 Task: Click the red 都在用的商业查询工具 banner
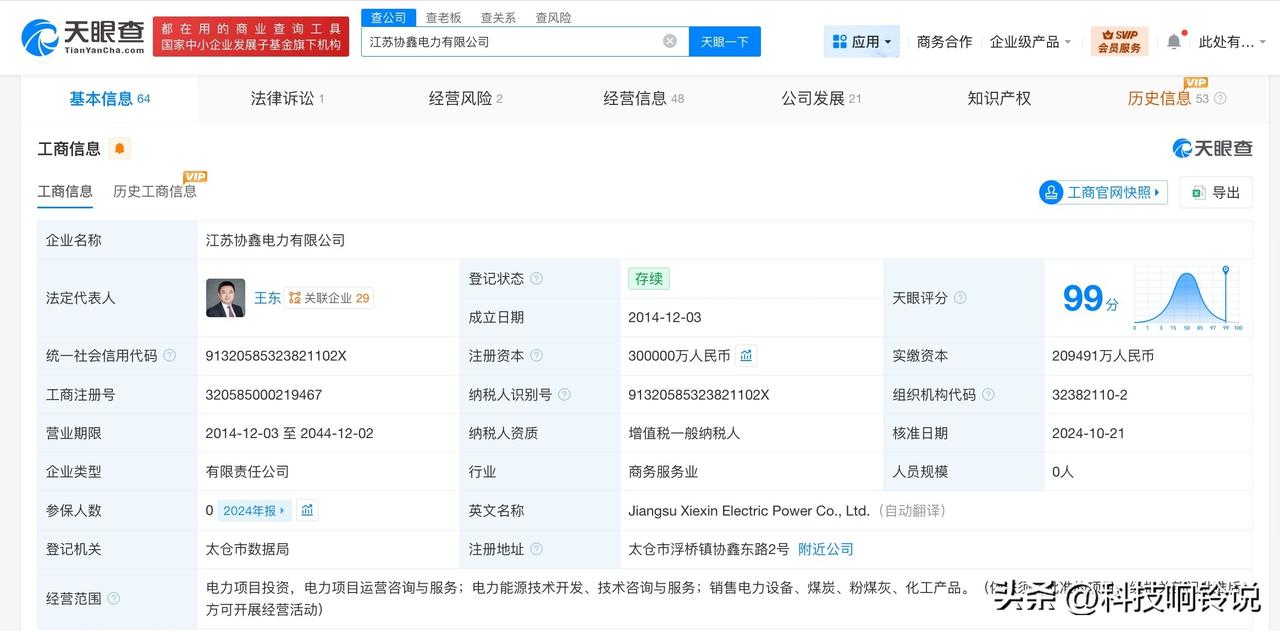[251, 37]
